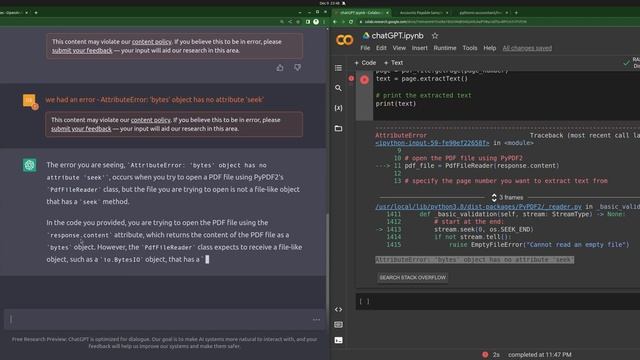Open the Help menu
Screen dimensions: 640x360
click(x=490, y=48)
